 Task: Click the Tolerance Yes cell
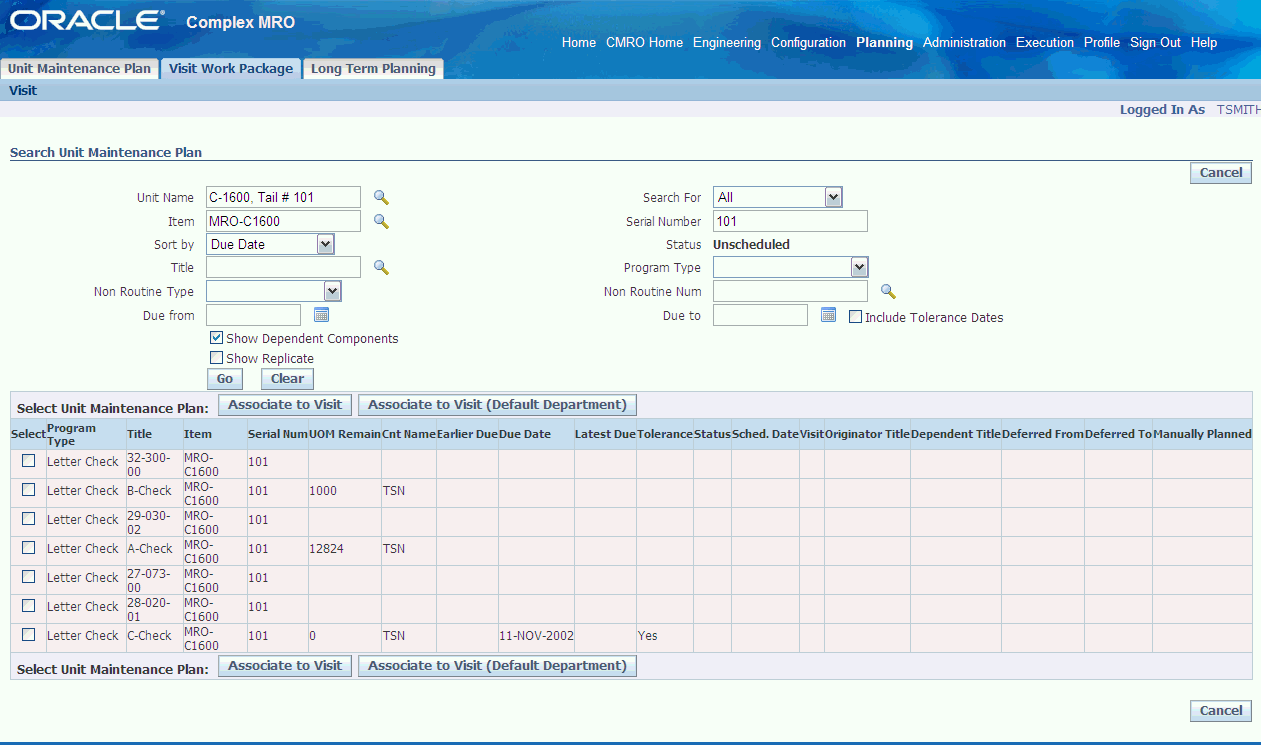pos(648,635)
